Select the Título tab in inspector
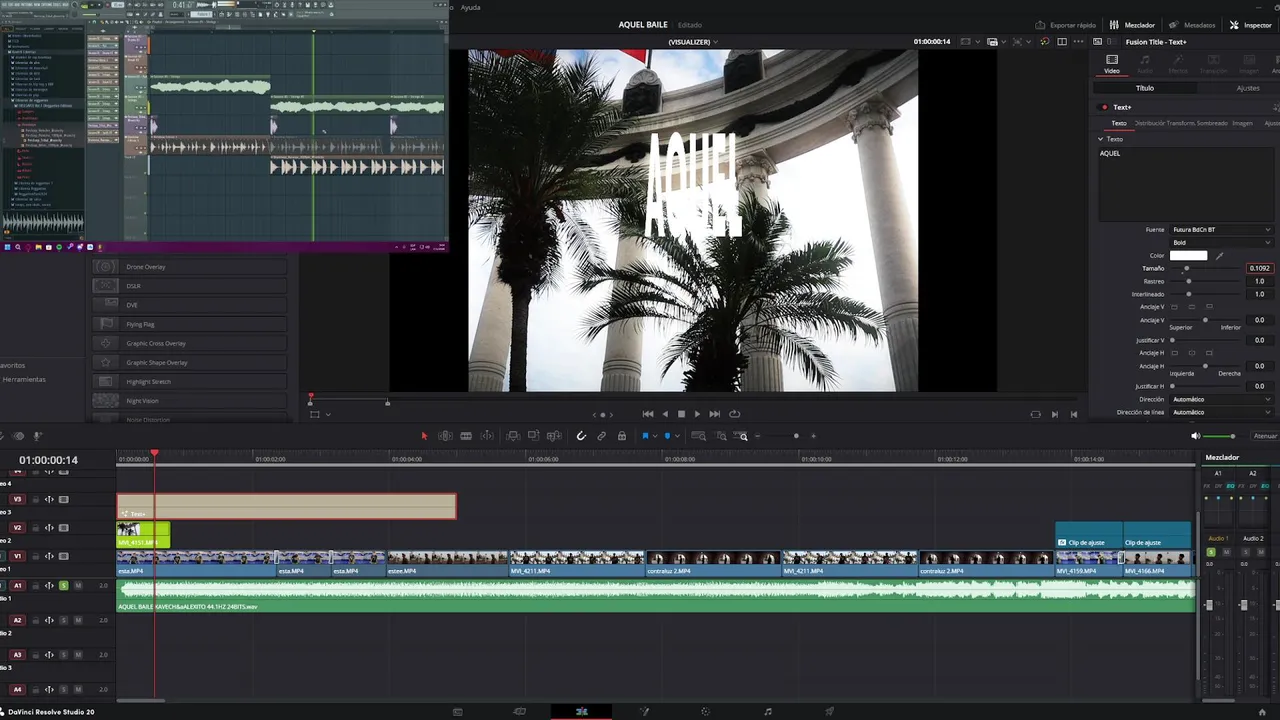The height and width of the screenshot is (720, 1280). coord(1144,88)
